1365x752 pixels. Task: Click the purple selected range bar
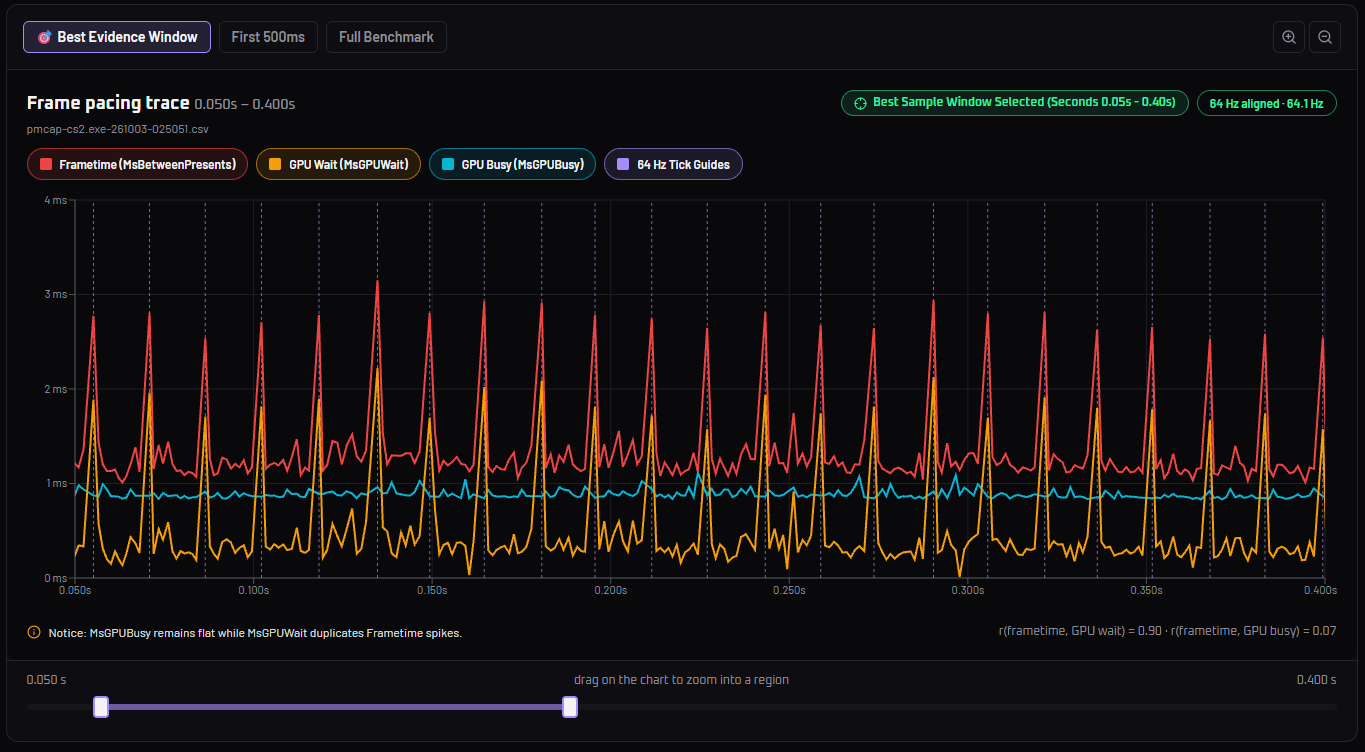[335, 707]
